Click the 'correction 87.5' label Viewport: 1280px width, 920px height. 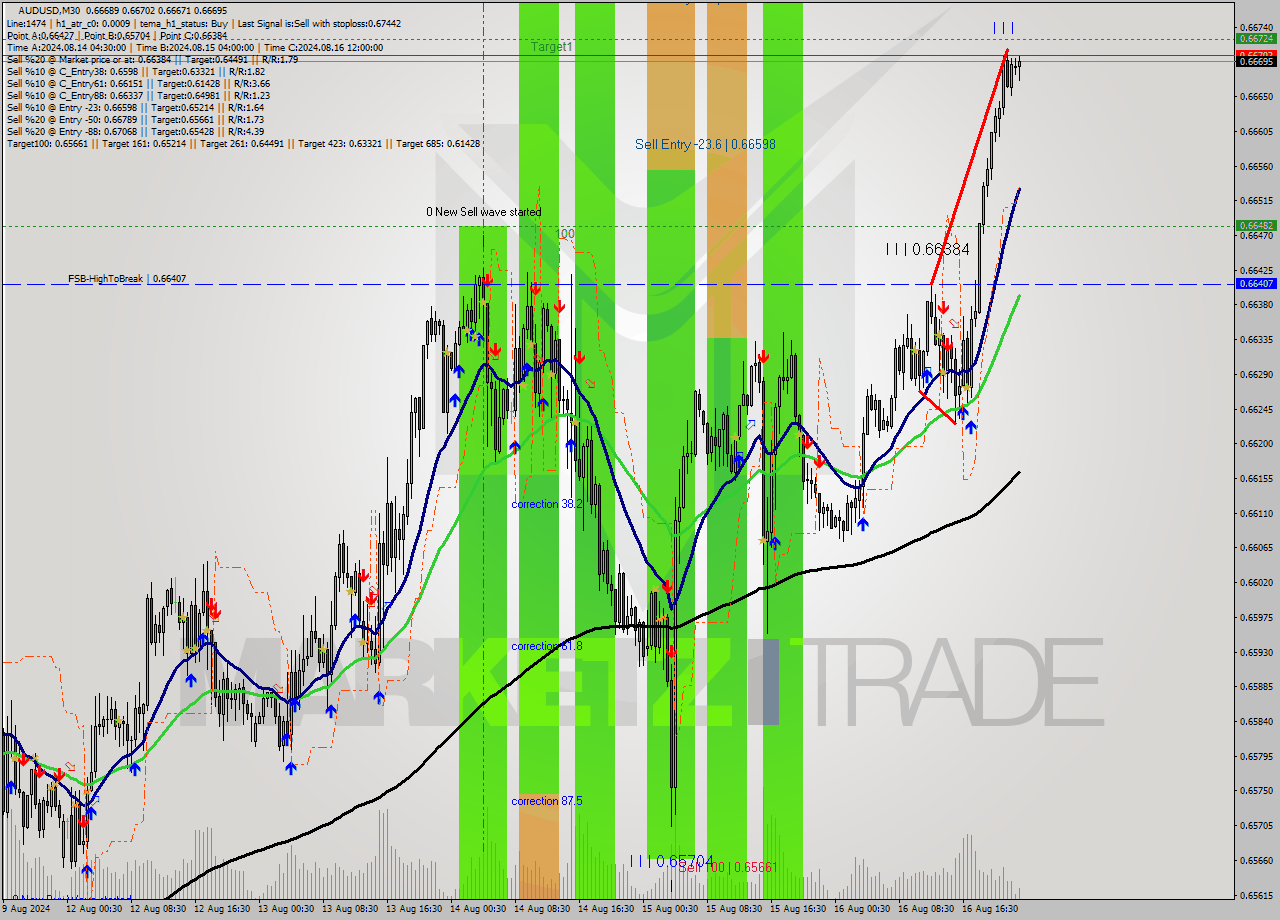pyautogui.click(x=547, y=801)
